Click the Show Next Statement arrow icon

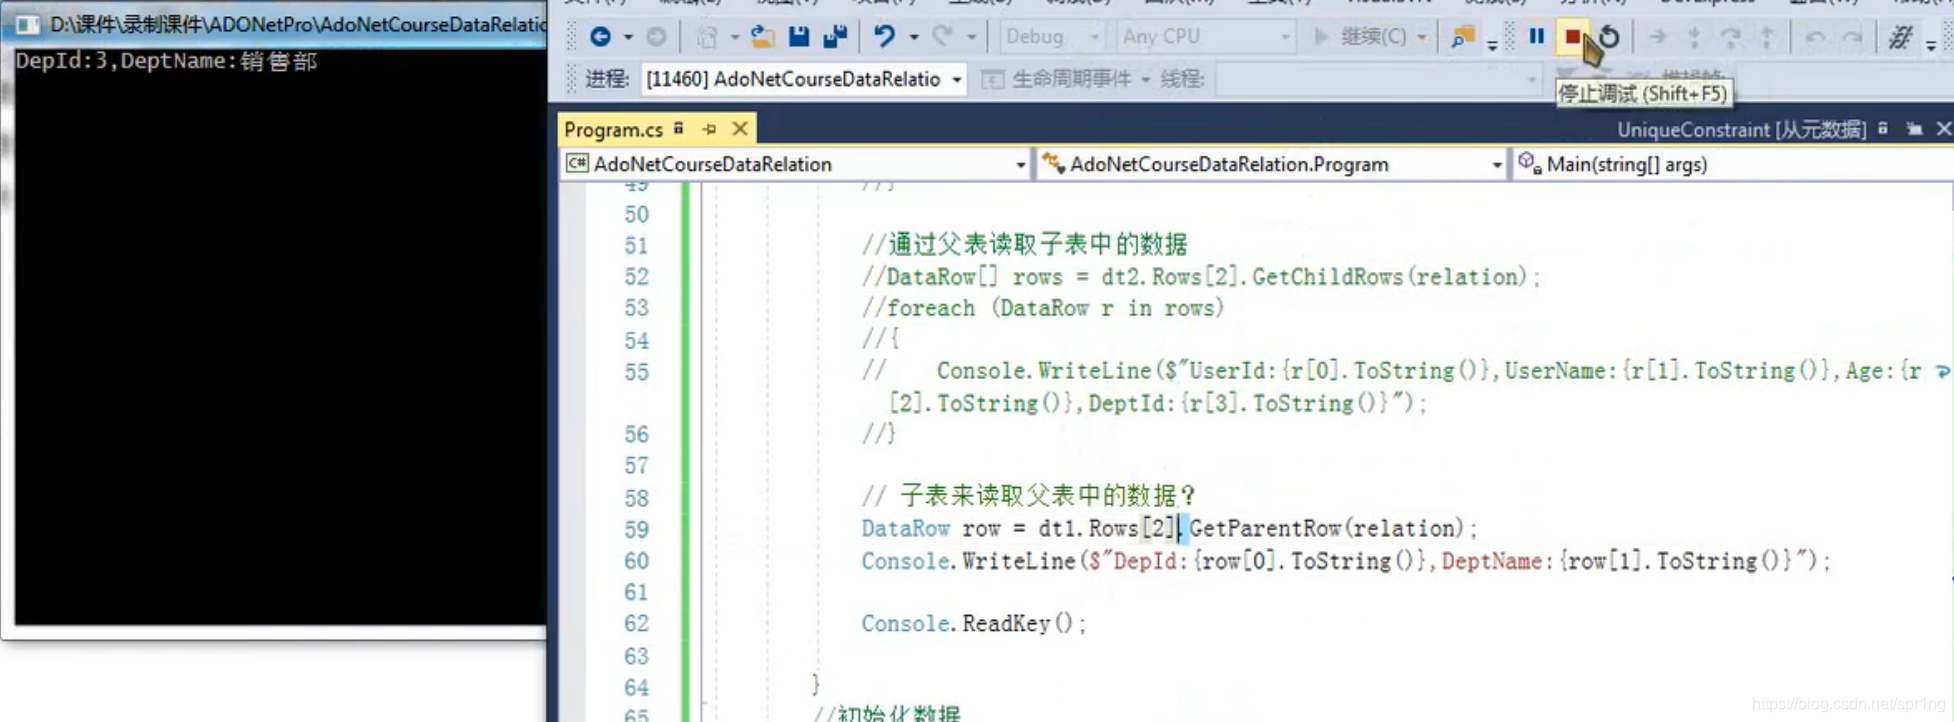[1657, 37]
